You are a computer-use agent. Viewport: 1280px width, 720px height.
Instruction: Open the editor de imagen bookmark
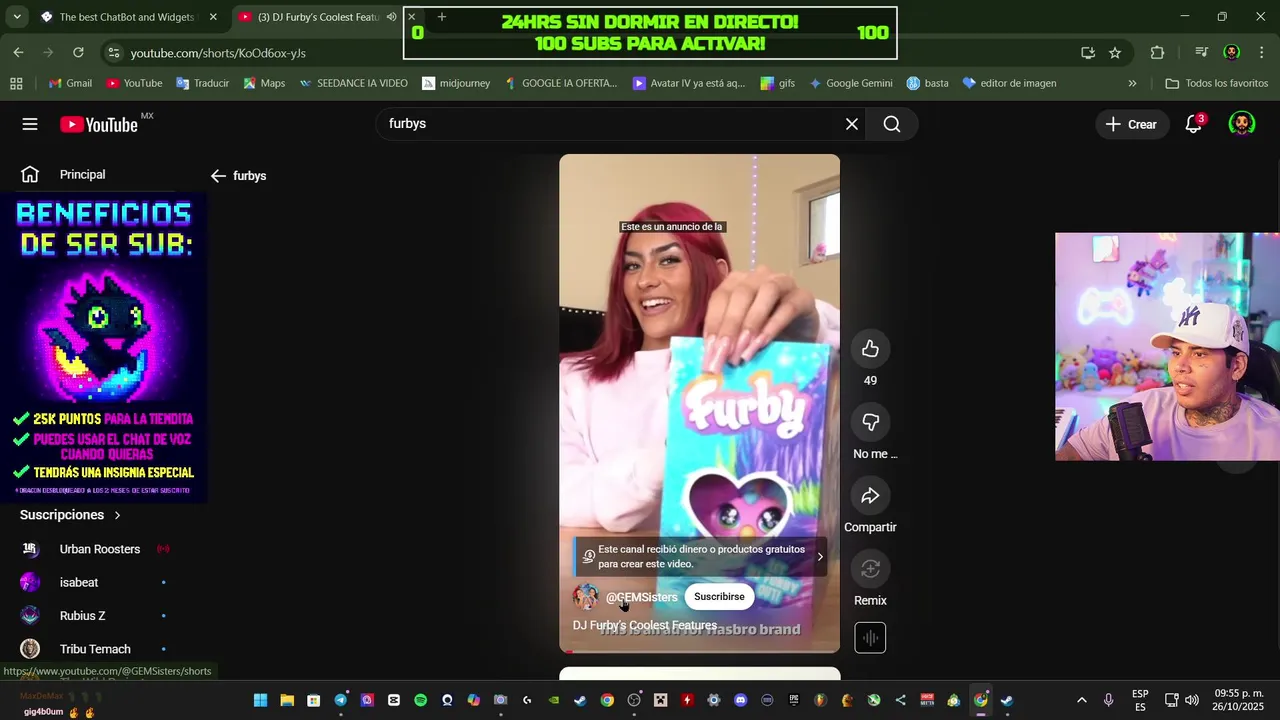click(x=1009, y=84)
